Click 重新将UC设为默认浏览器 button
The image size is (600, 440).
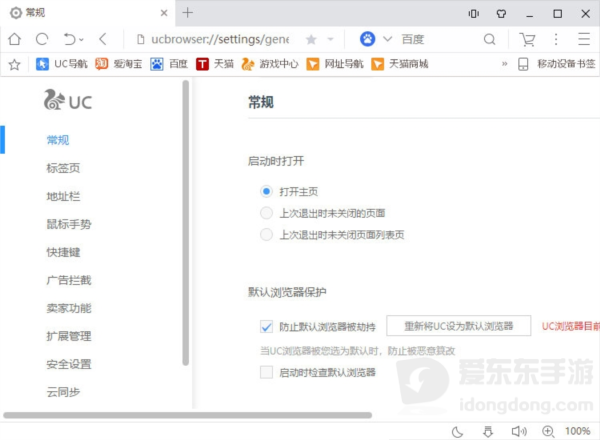tap(458, 326)
